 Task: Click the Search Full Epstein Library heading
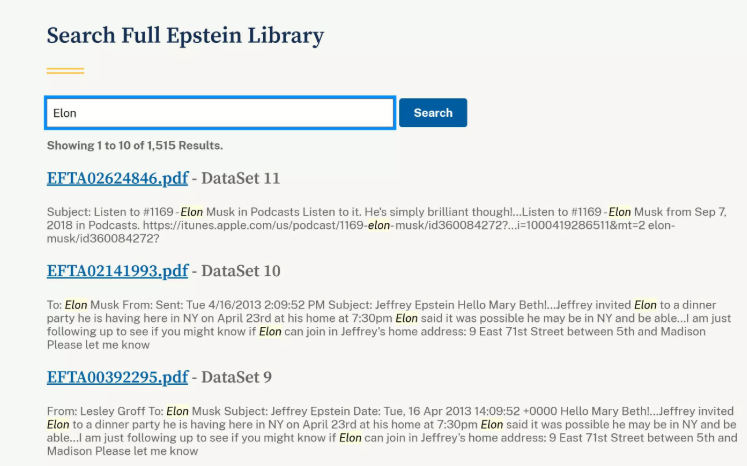(x=185, y=37)
